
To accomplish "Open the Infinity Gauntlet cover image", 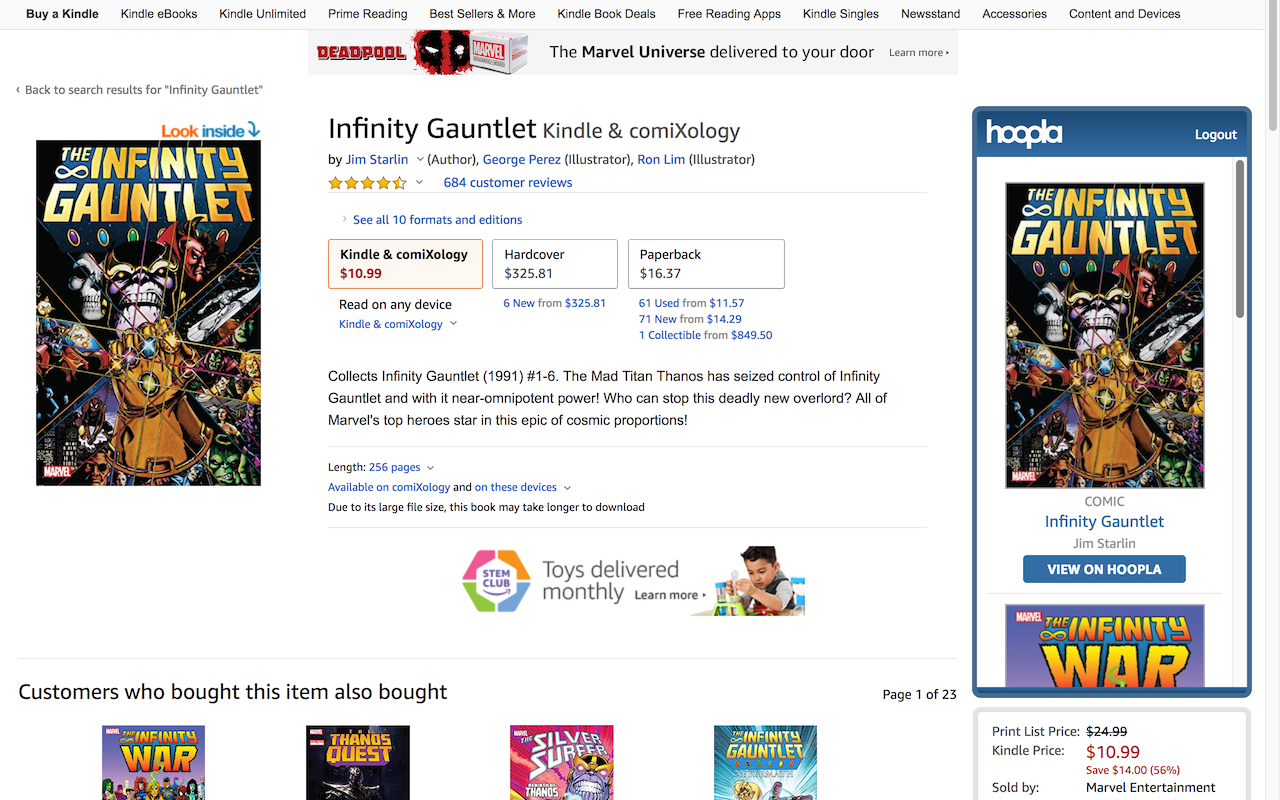I will point(148,313).
